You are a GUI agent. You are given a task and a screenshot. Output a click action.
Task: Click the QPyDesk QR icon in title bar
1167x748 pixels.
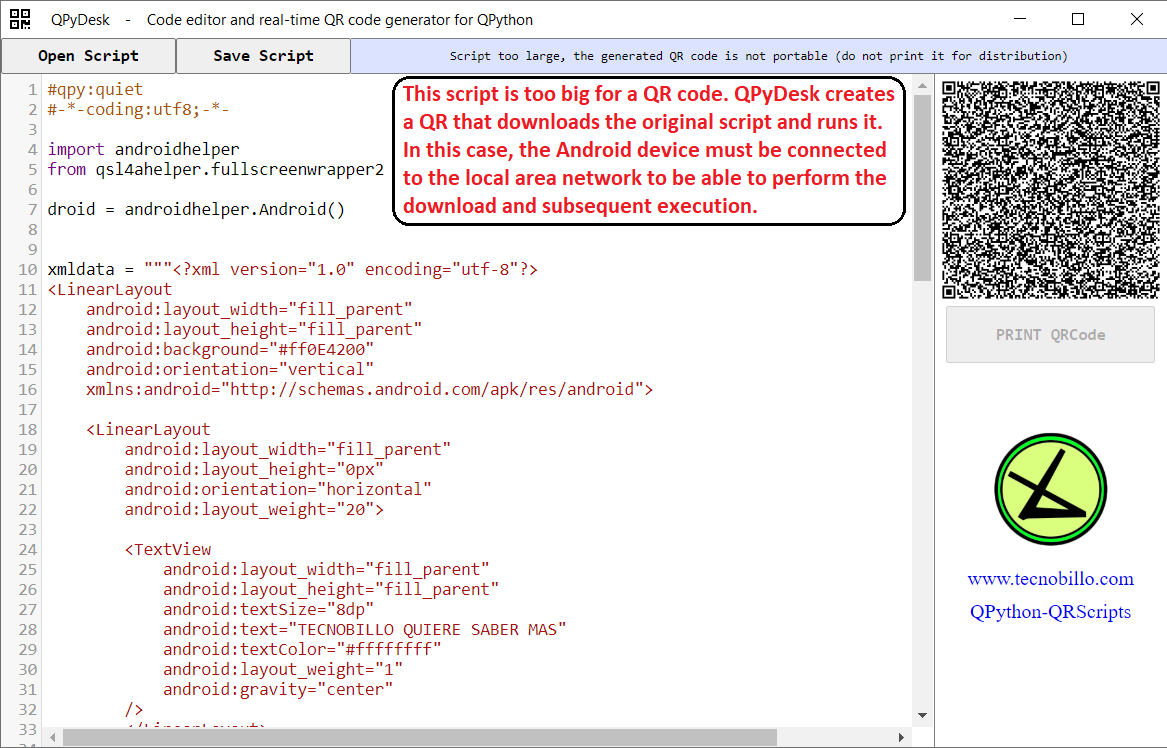coord(20,19)
